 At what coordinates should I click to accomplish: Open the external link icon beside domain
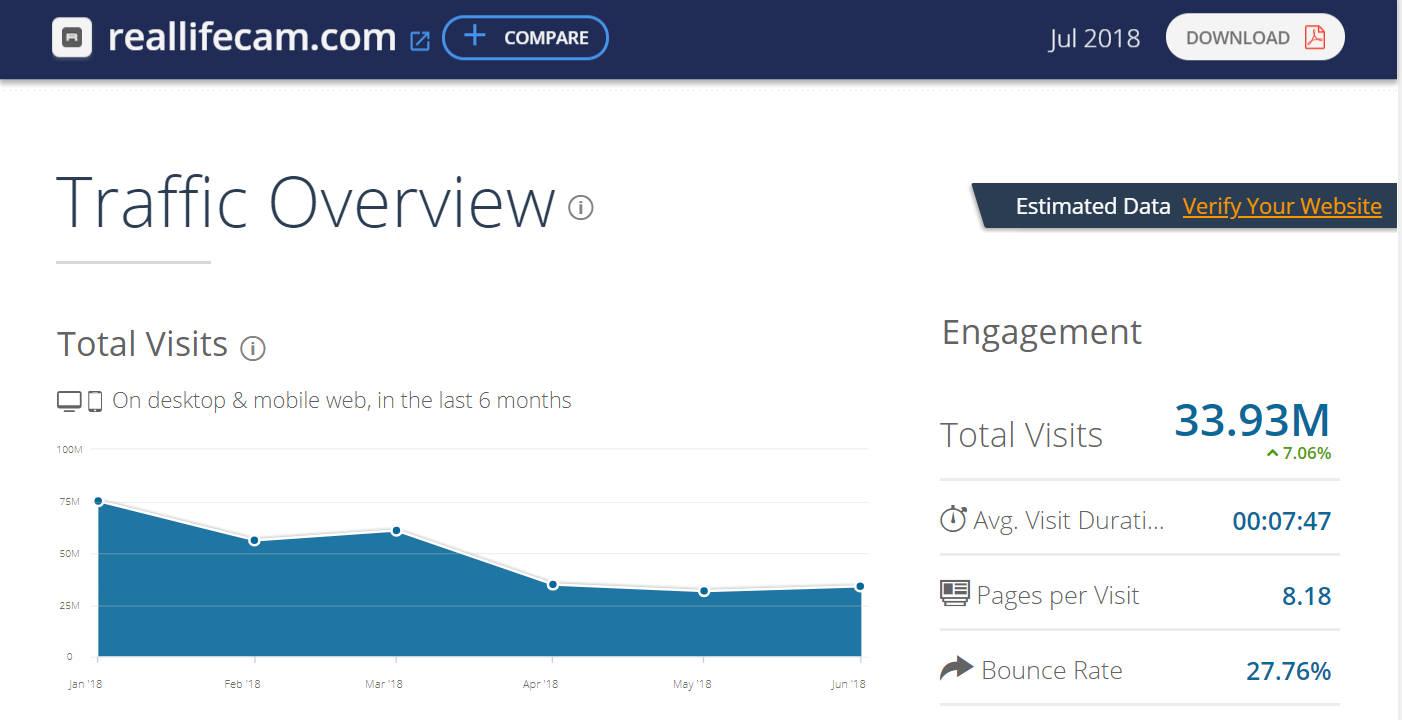click(x=420, y=41)
